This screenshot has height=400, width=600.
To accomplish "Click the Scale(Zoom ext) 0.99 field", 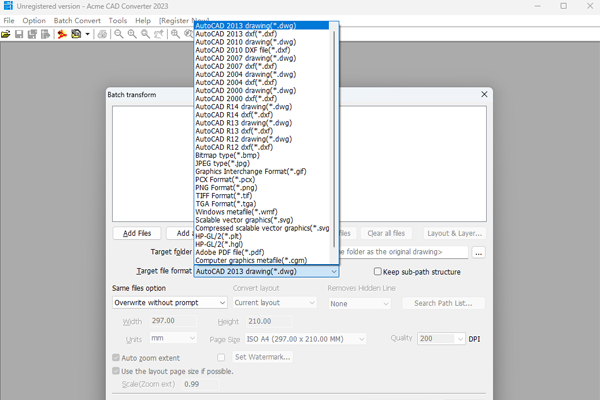I will (201, 384).
